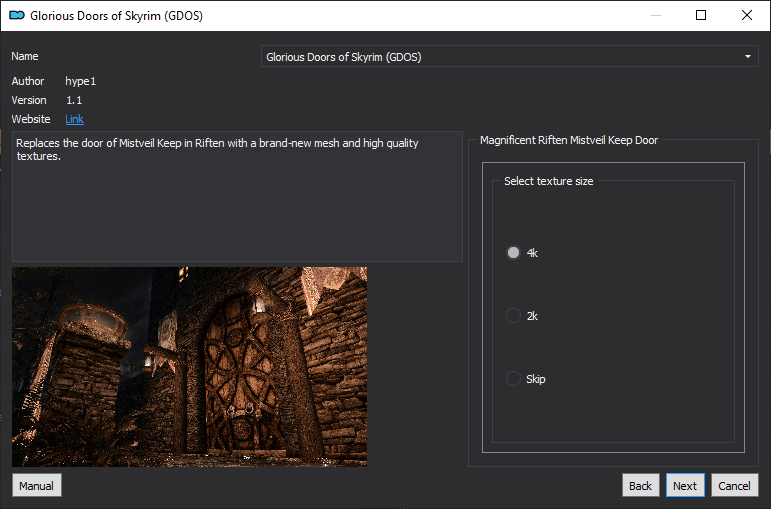This screenshot has height=509, width=771.
Task: Click the Manual install button
Action: [37, 485]
